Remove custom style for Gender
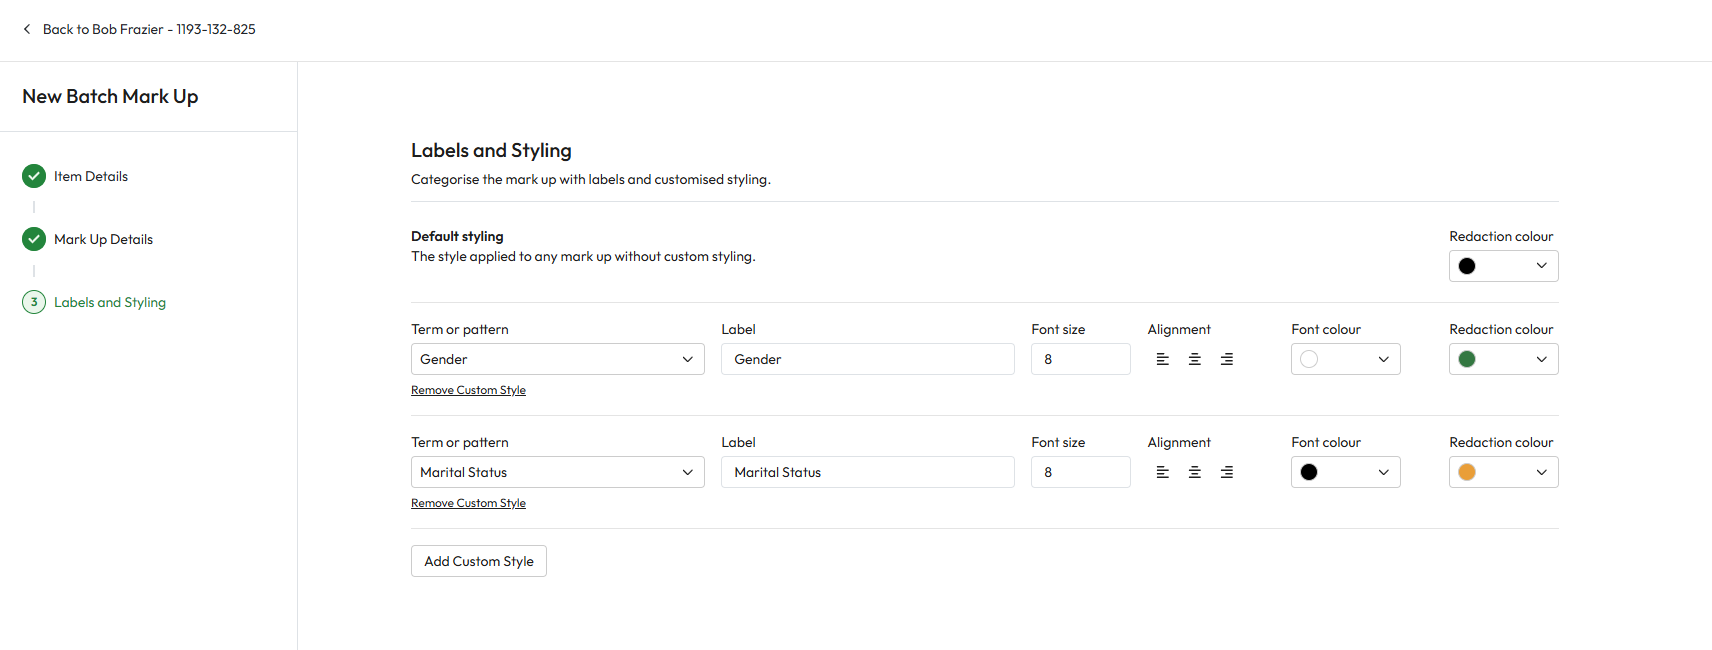1712x650 pixels. 468,390
